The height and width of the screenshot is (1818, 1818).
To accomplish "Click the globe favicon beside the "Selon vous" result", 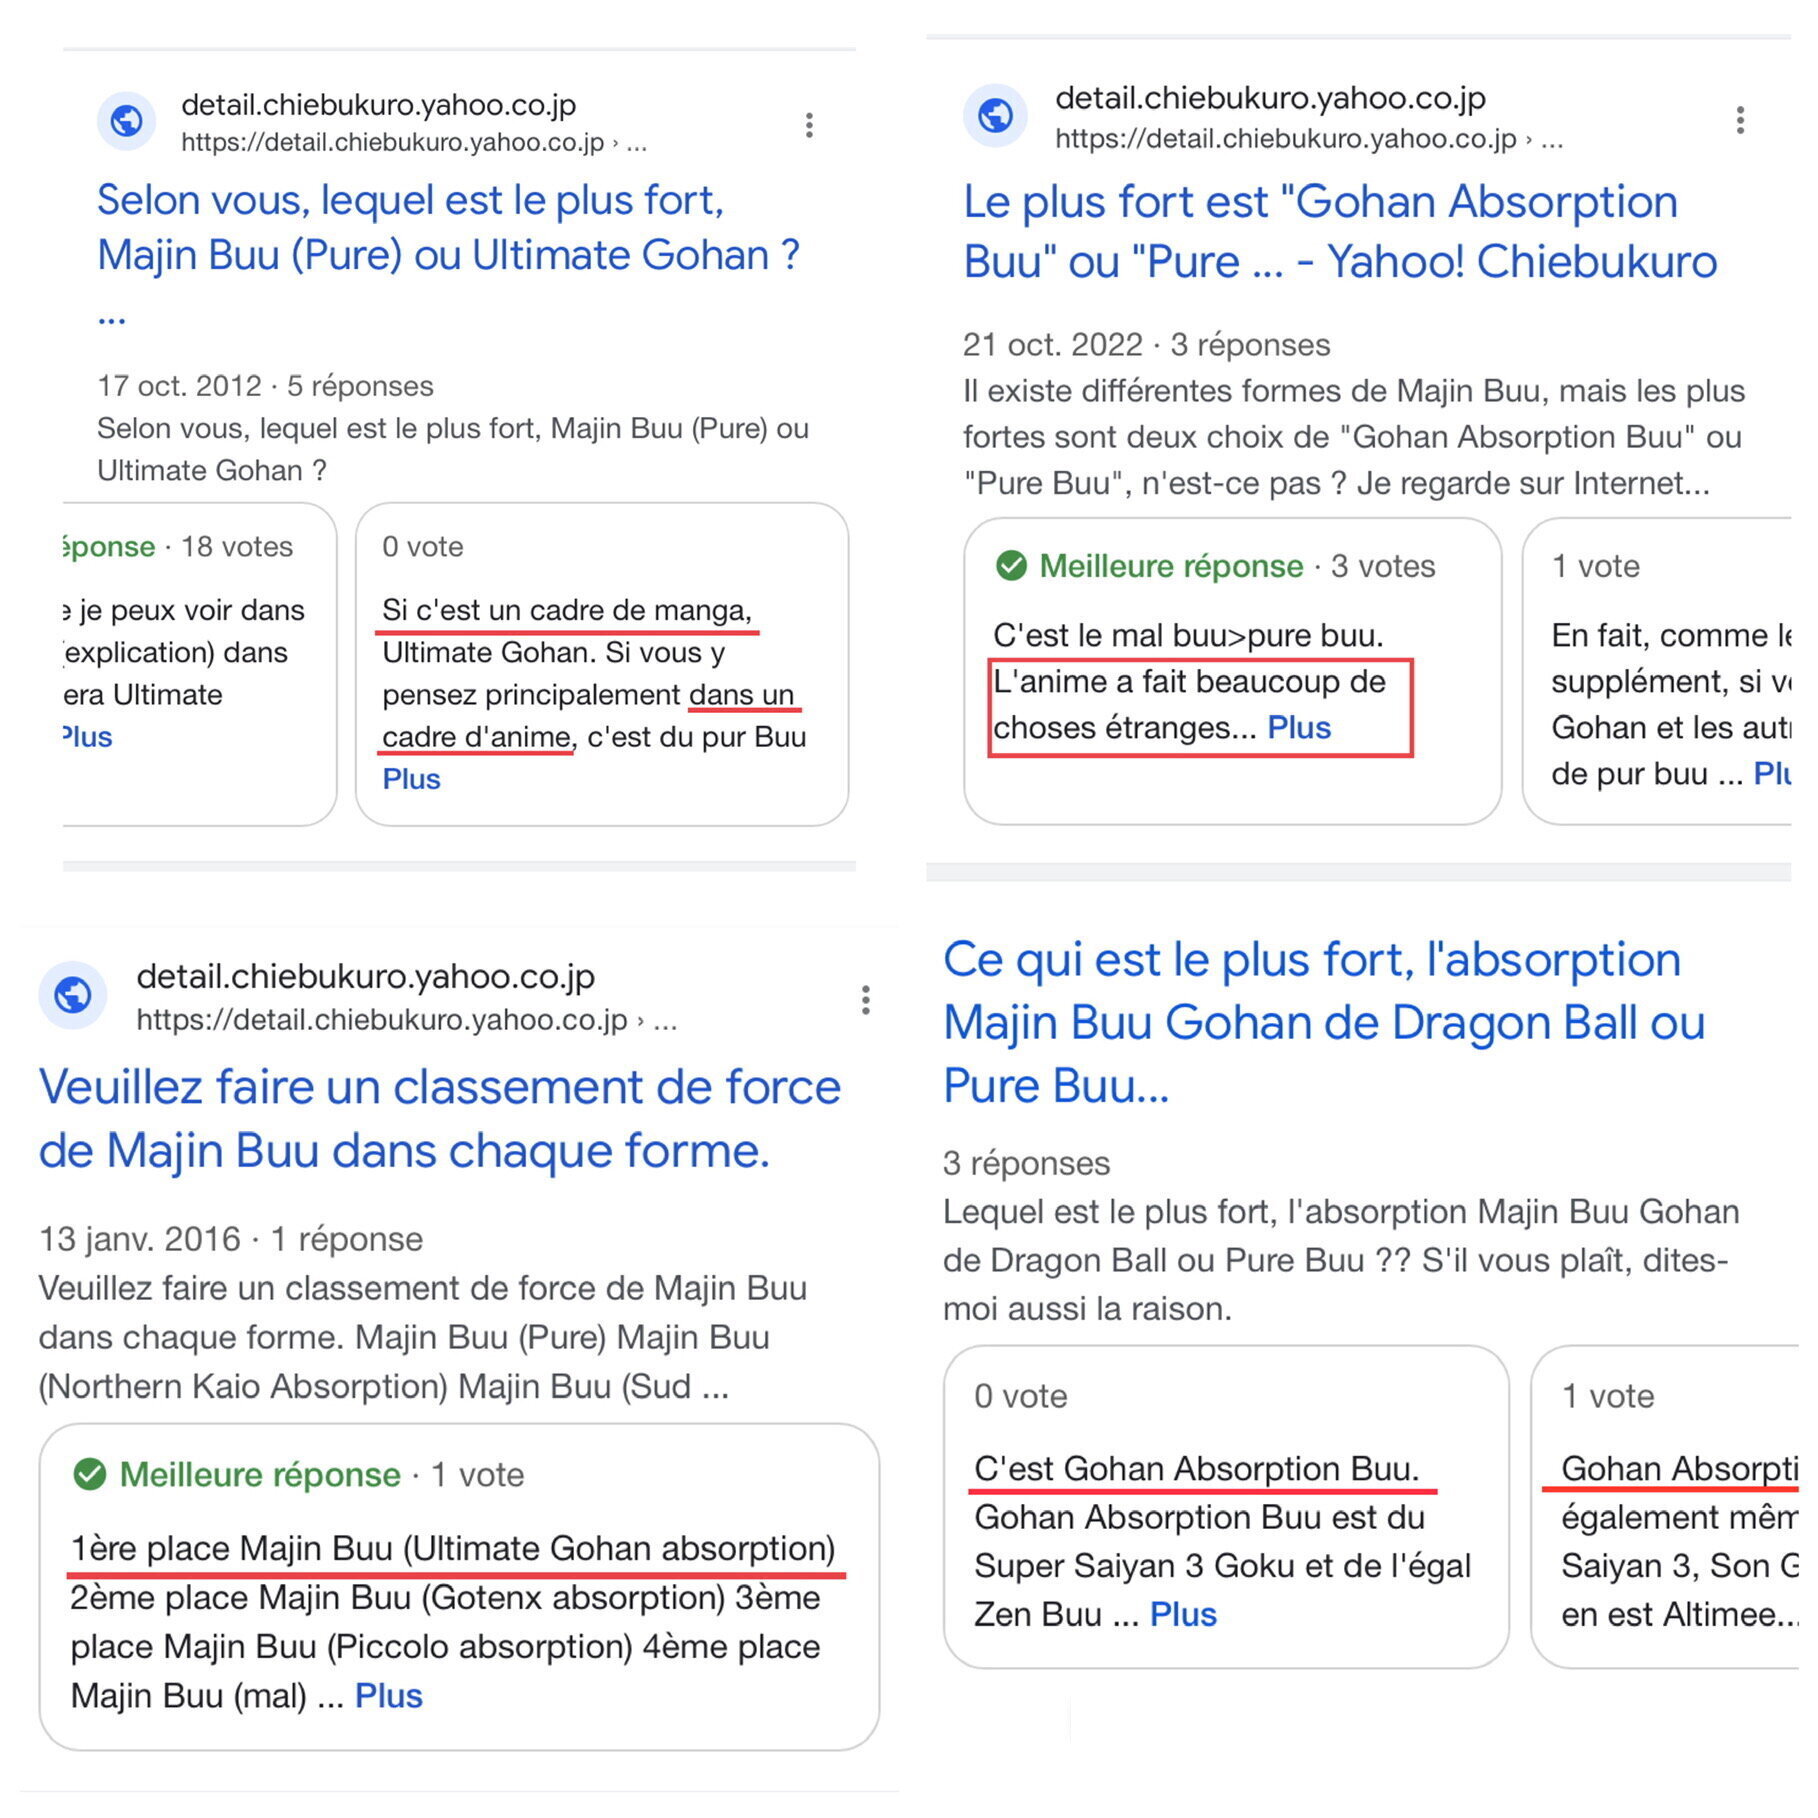I will pos(126,121).
